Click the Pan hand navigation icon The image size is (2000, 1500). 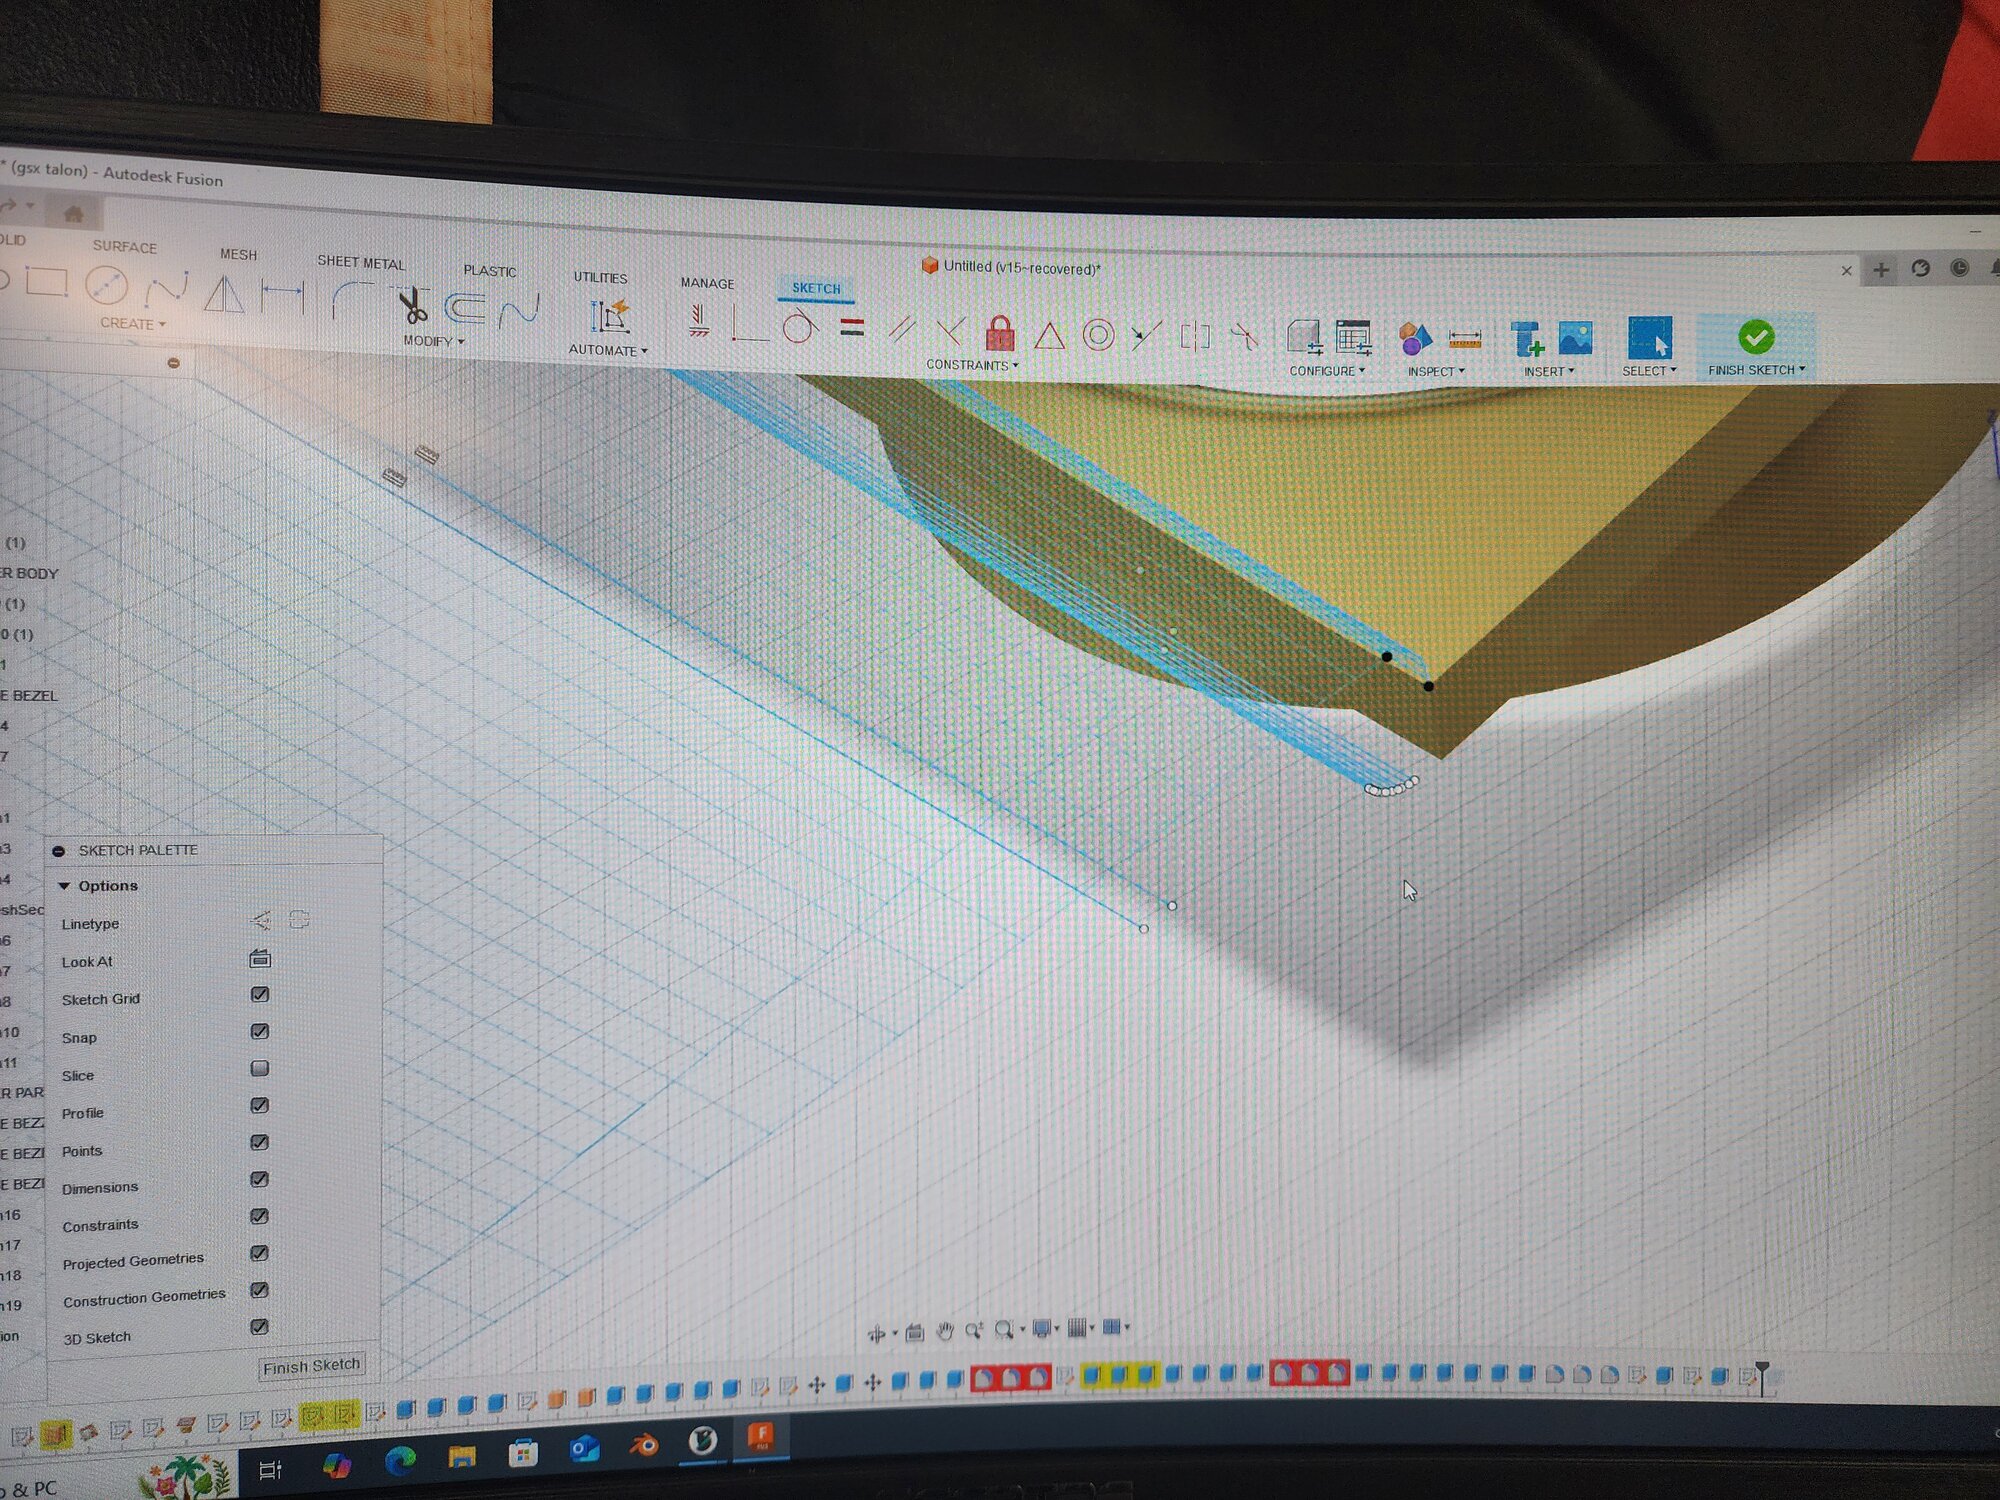pyautogui.click(x=945, y=1330)
